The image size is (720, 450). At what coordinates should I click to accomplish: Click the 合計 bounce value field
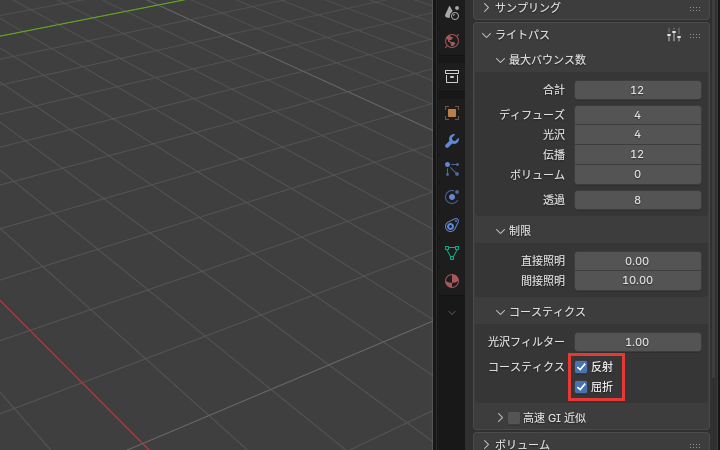[x=638, y=90]
